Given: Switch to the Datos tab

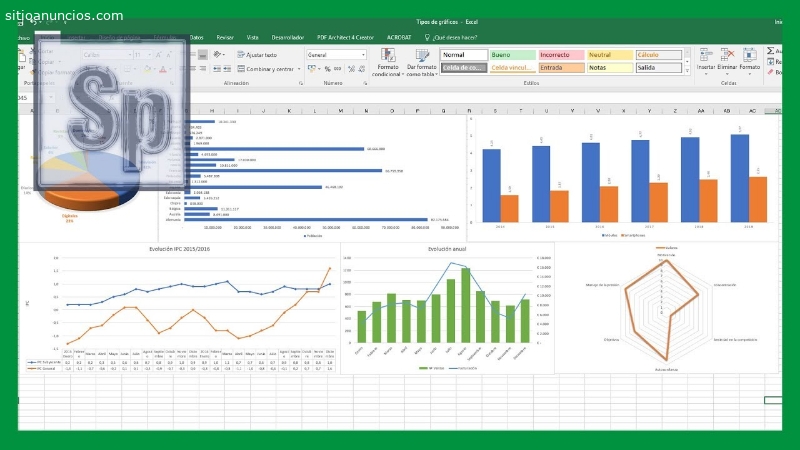Looking at the screenshot, I should pyautogui.click(x=196, y=38).
